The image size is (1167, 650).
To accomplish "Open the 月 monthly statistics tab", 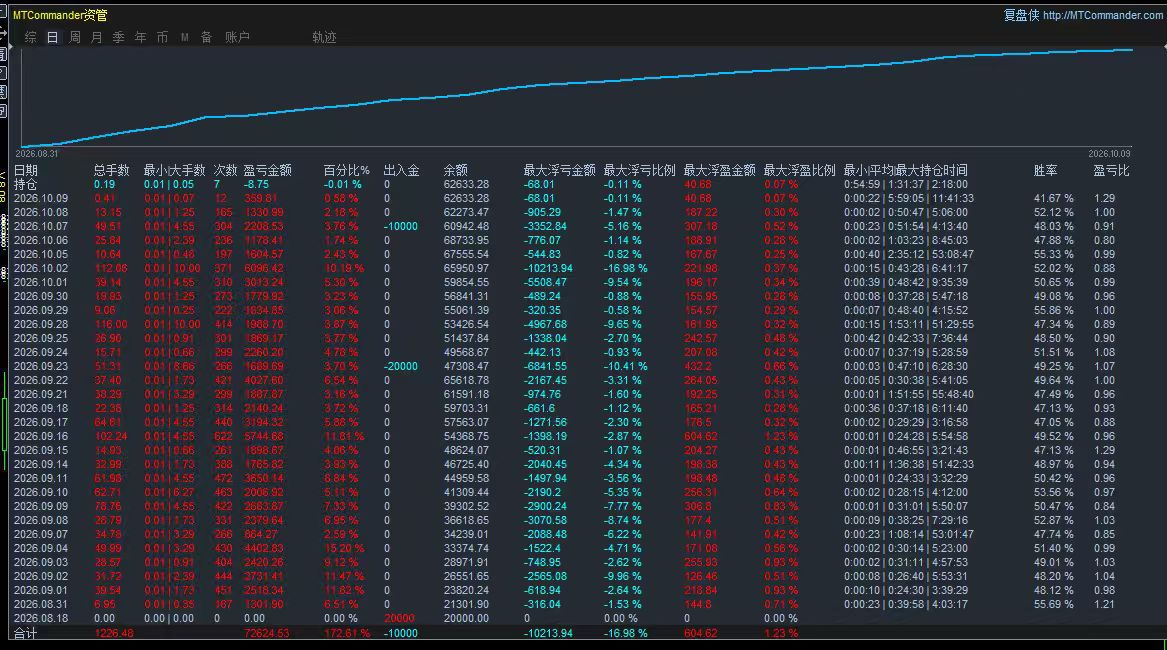I will point(97,37).
